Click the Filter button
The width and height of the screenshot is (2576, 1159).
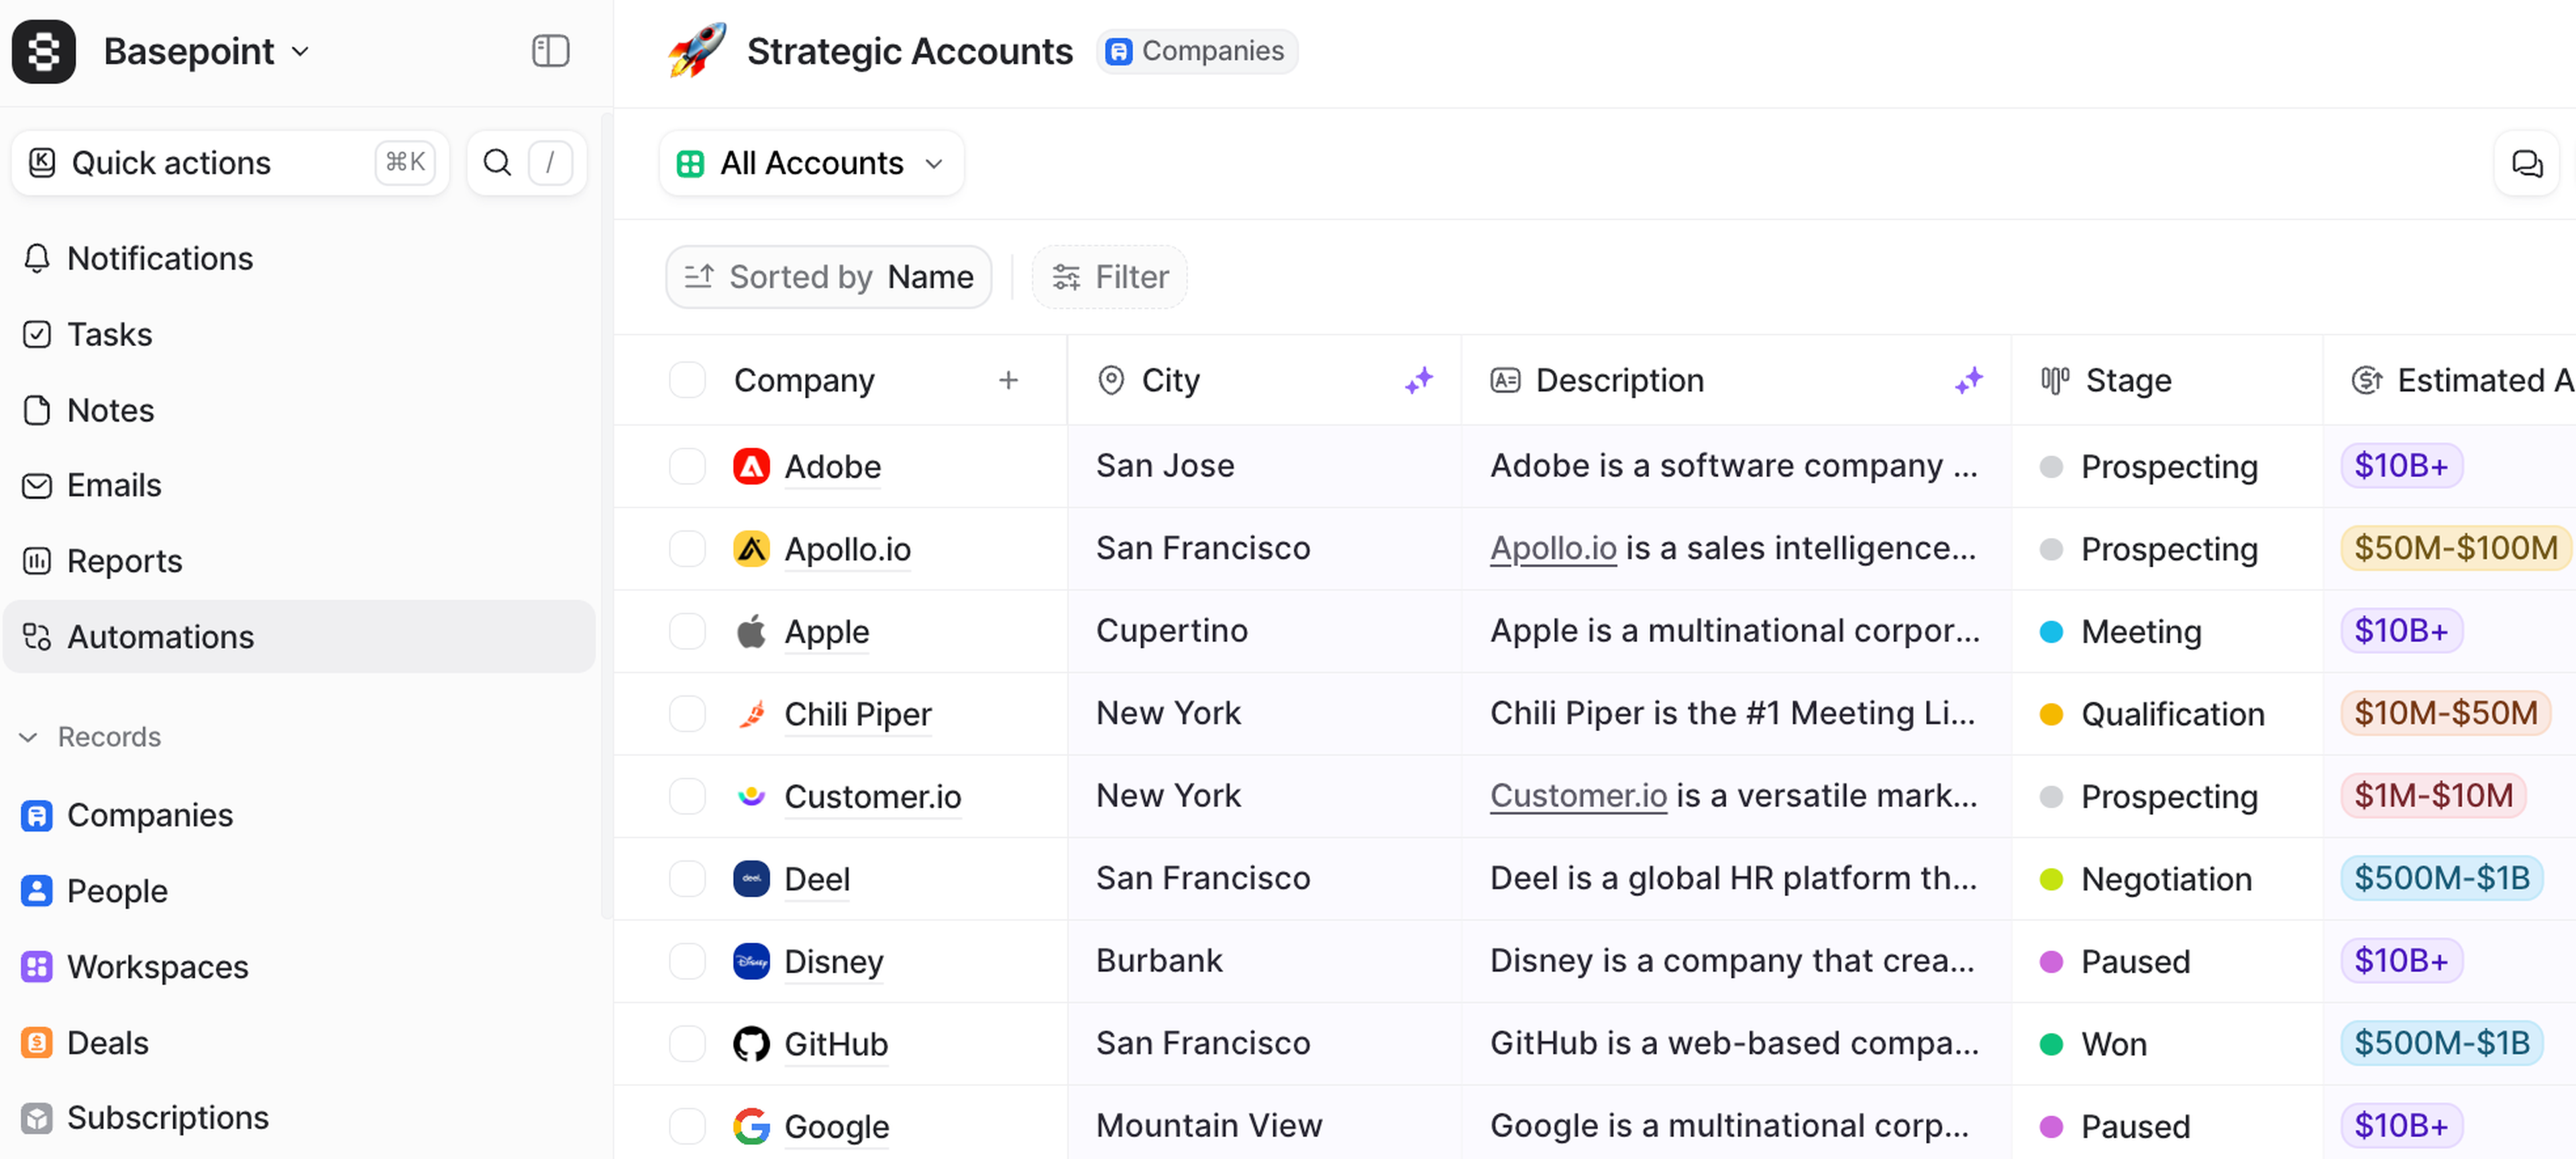1110,277
